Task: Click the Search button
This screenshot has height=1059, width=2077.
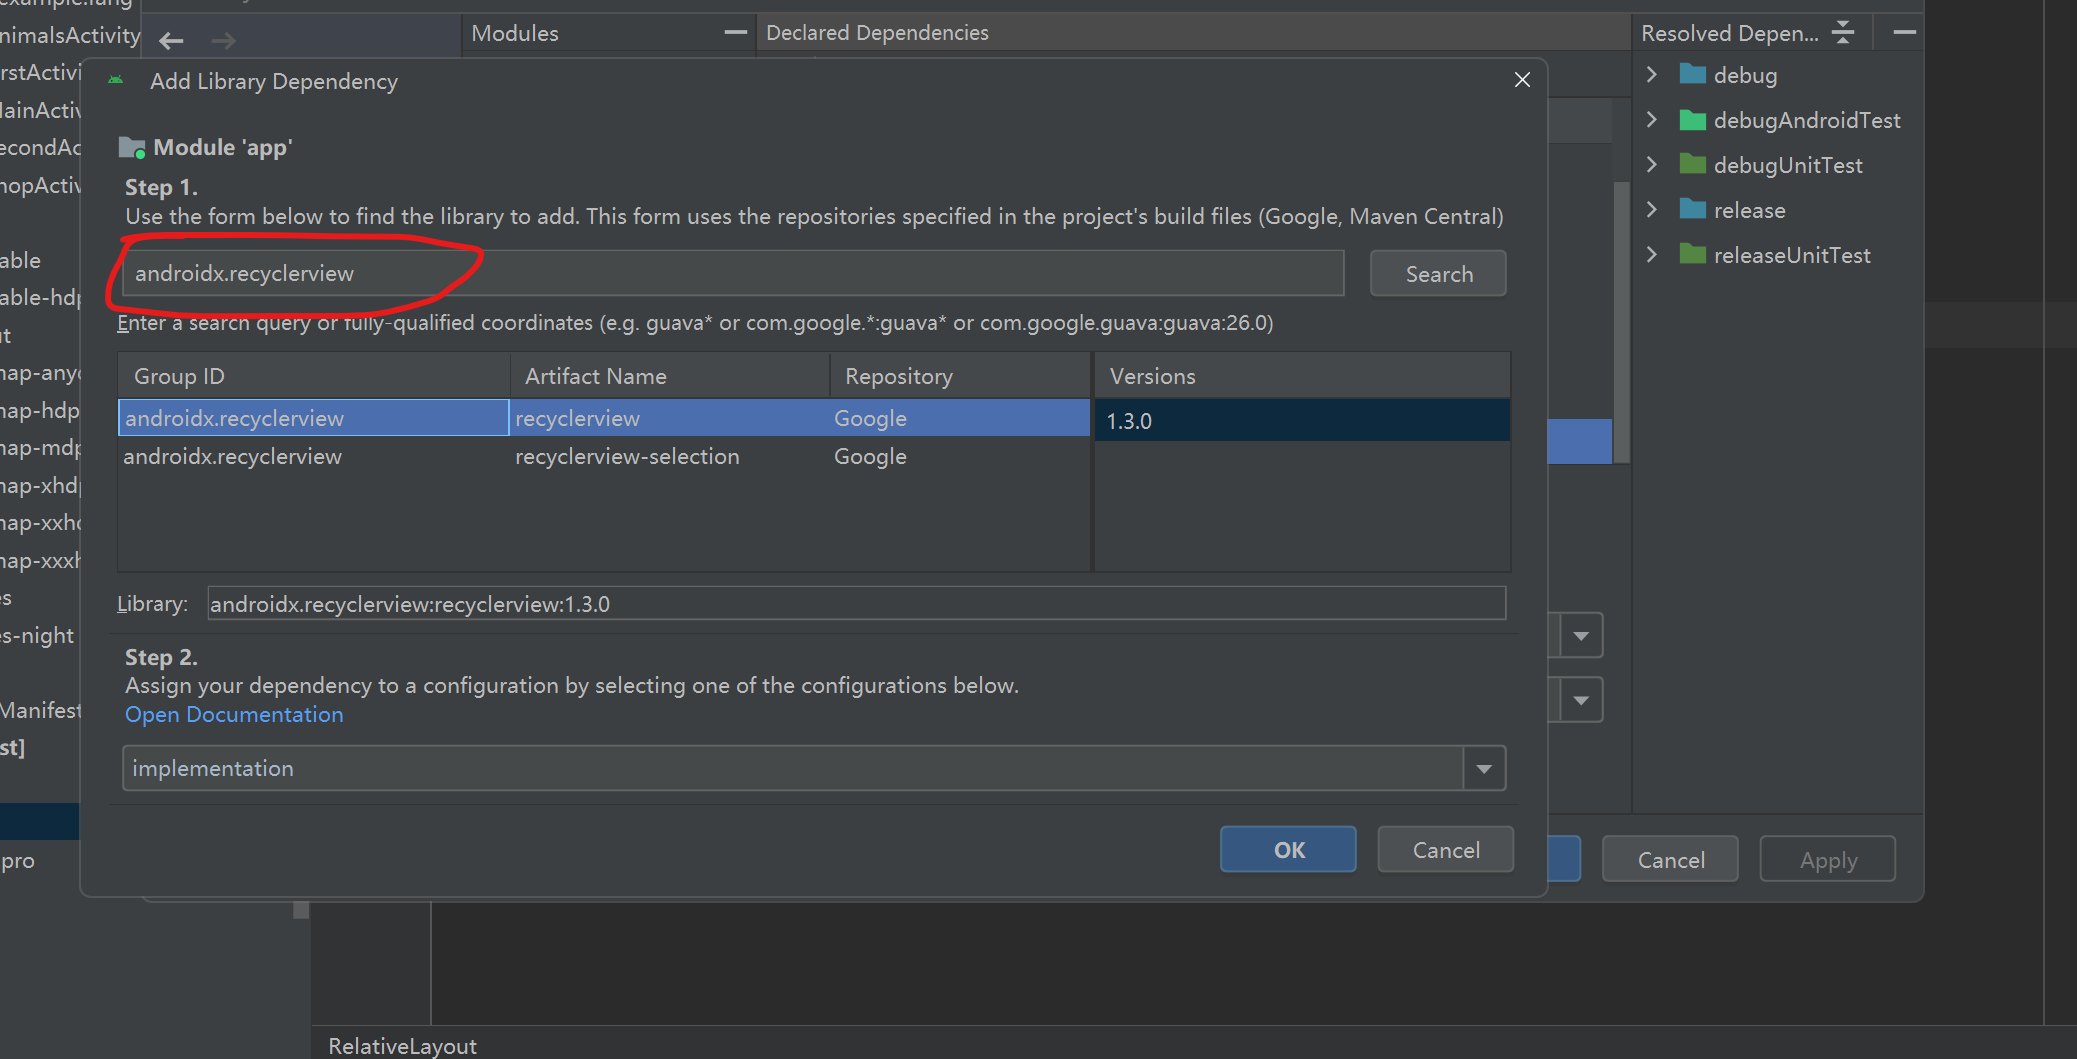Action: (x=1438, y=274)
